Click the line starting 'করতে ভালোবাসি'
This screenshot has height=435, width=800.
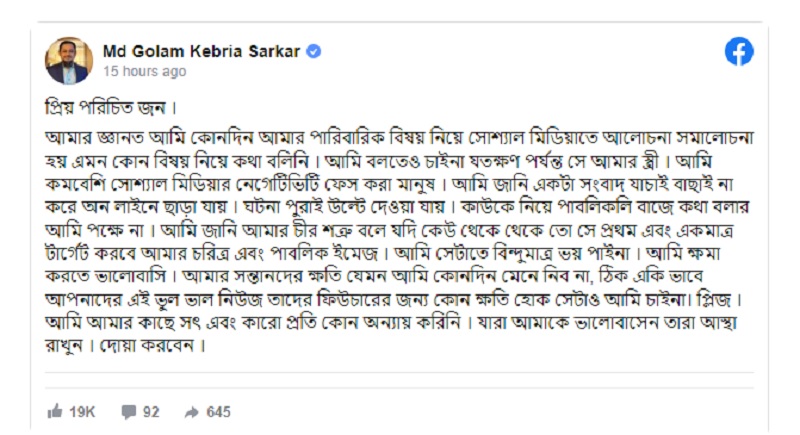click(374, 276)
